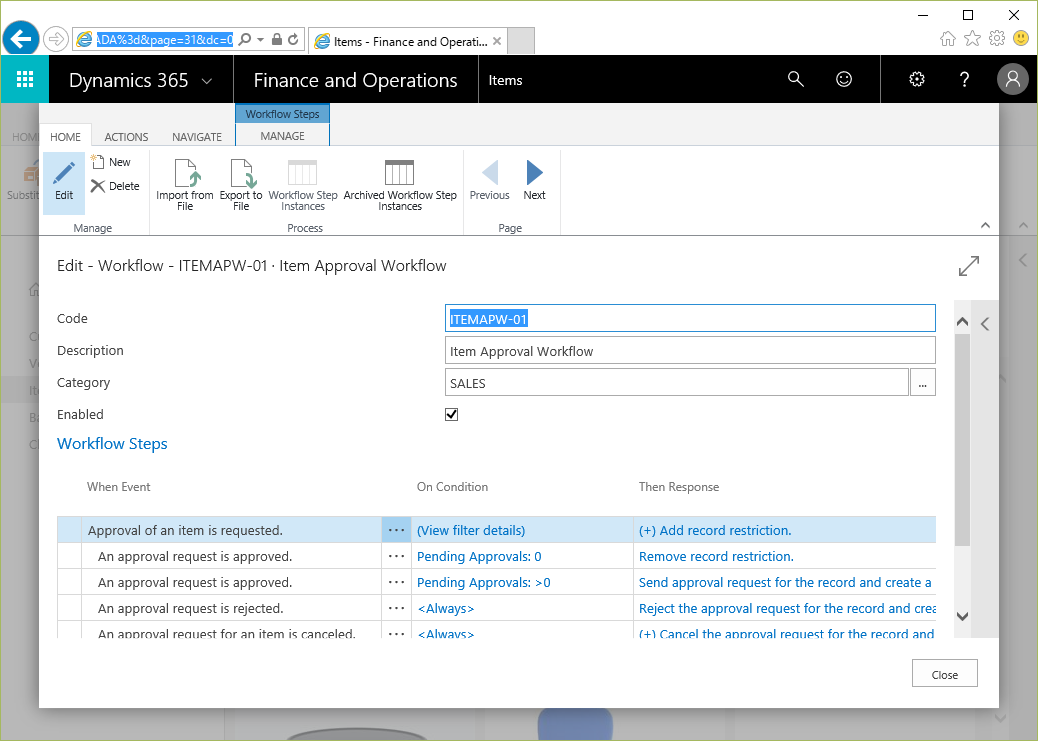
Task: Collapse the ribbon with the chevron
Action: point(985,225)
